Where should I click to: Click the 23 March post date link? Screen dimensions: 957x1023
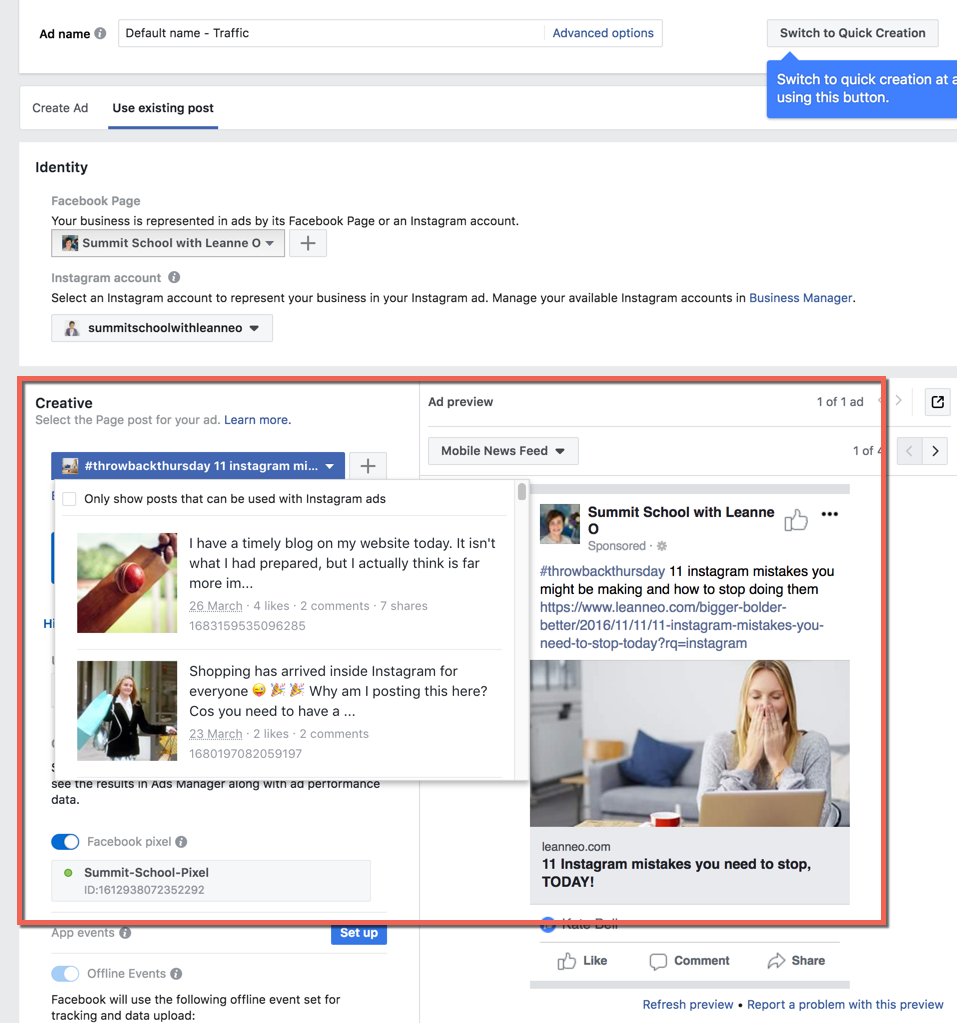(x=216, y=734)
